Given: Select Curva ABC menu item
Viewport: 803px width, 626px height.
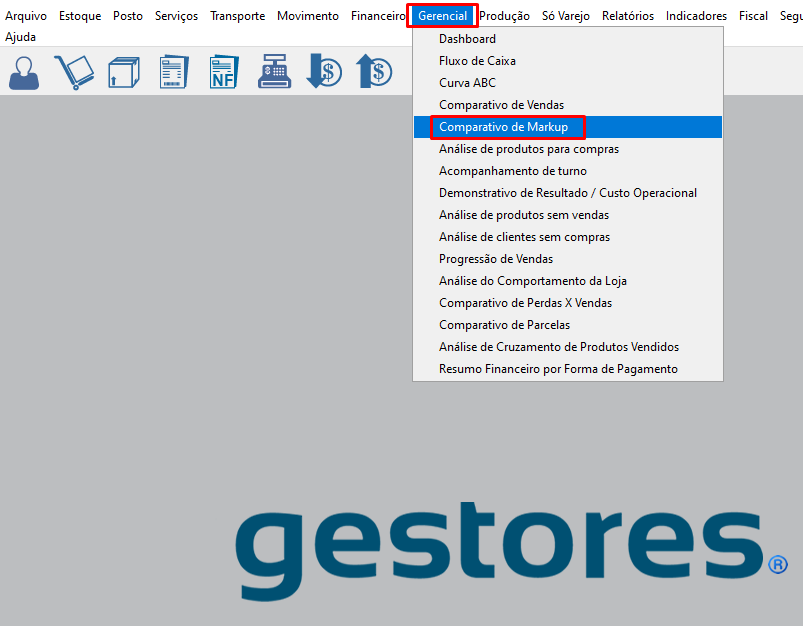Looking at the screenshot, I should click(x=467, y=83).
